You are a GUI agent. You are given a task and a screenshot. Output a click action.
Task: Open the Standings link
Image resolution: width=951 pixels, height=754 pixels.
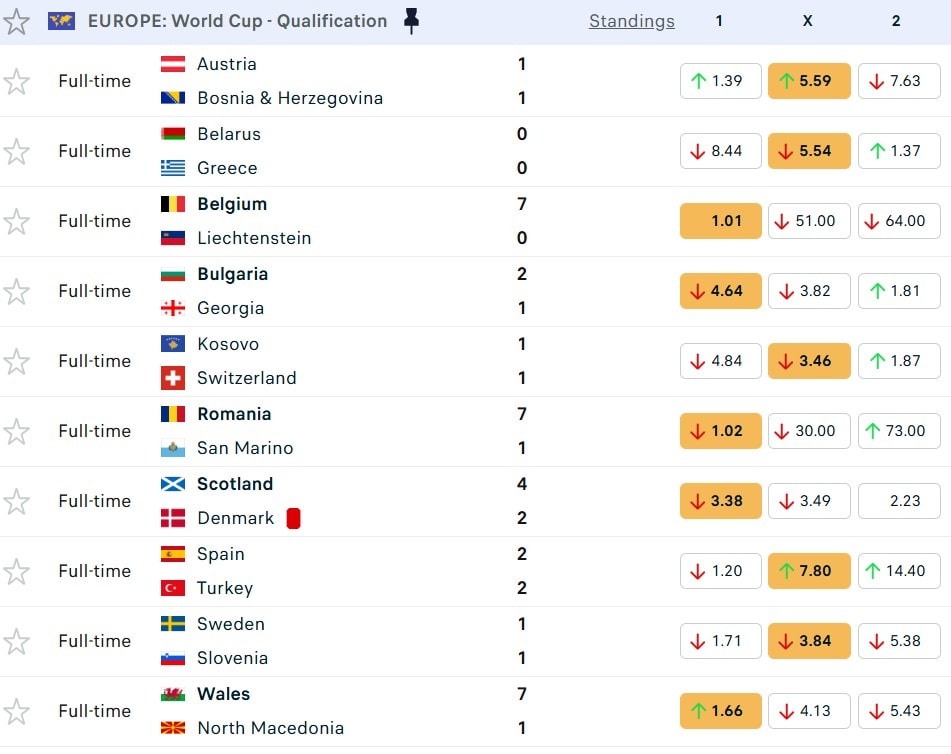coord(631,21)
